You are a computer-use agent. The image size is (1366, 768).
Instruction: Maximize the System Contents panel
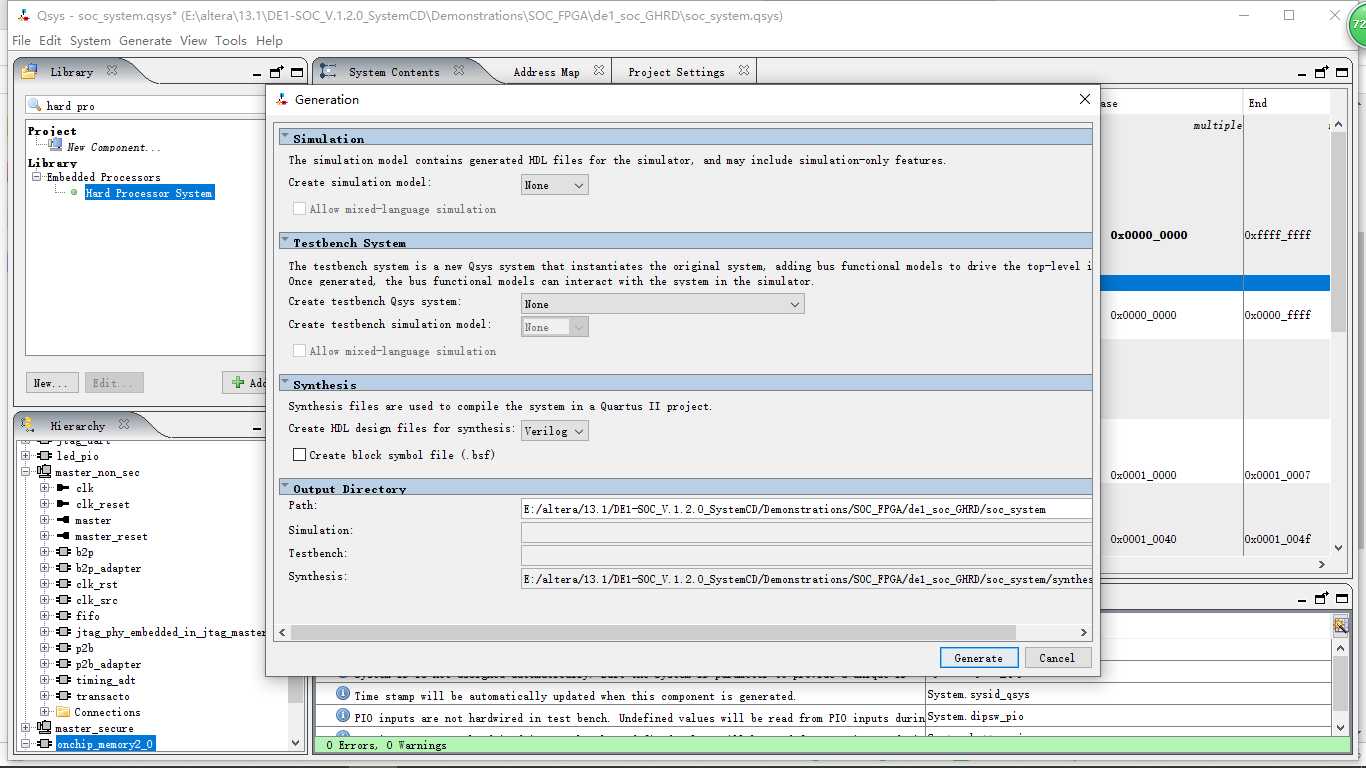click(1341, 72)
